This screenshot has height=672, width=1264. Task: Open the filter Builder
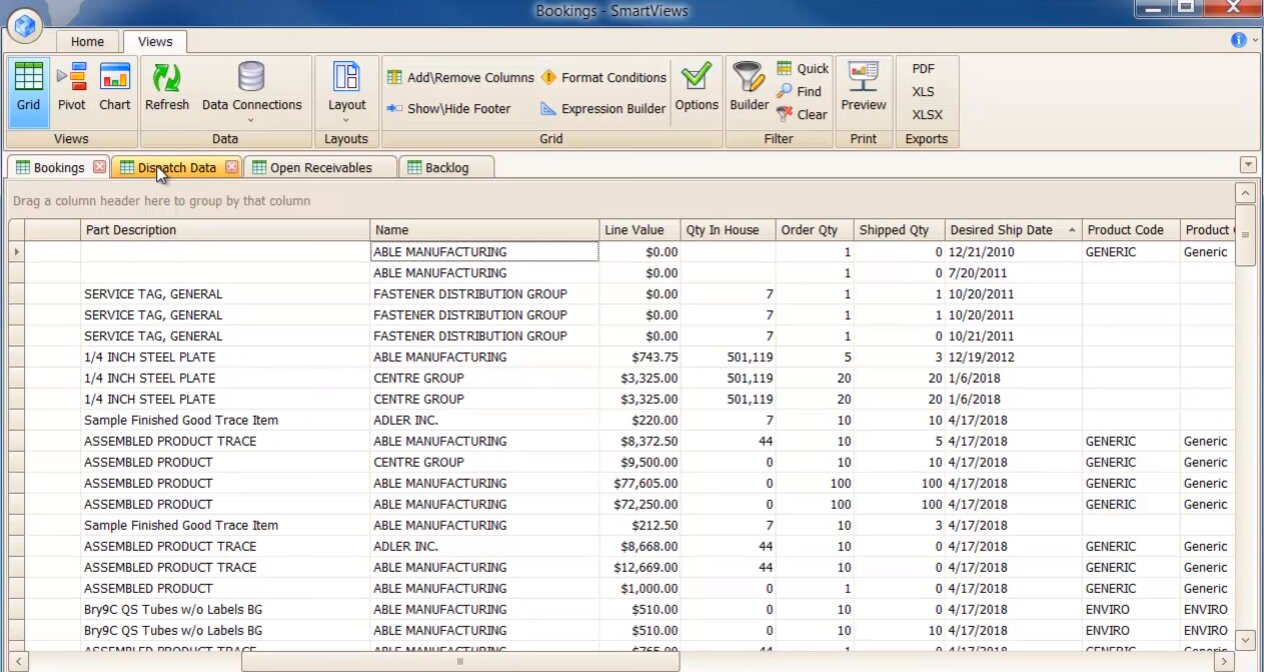[748, 87]
